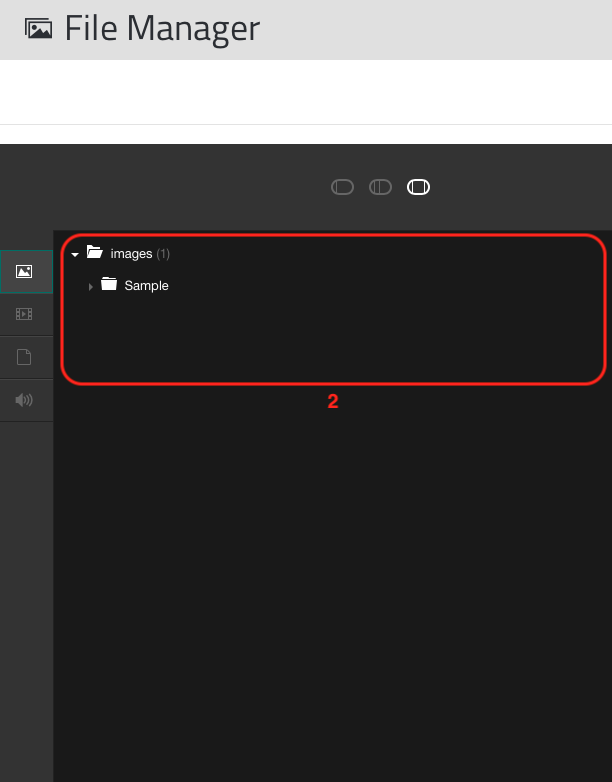Switch to the Videos media type tab
612x782 pixels.
tap(26, 314)
